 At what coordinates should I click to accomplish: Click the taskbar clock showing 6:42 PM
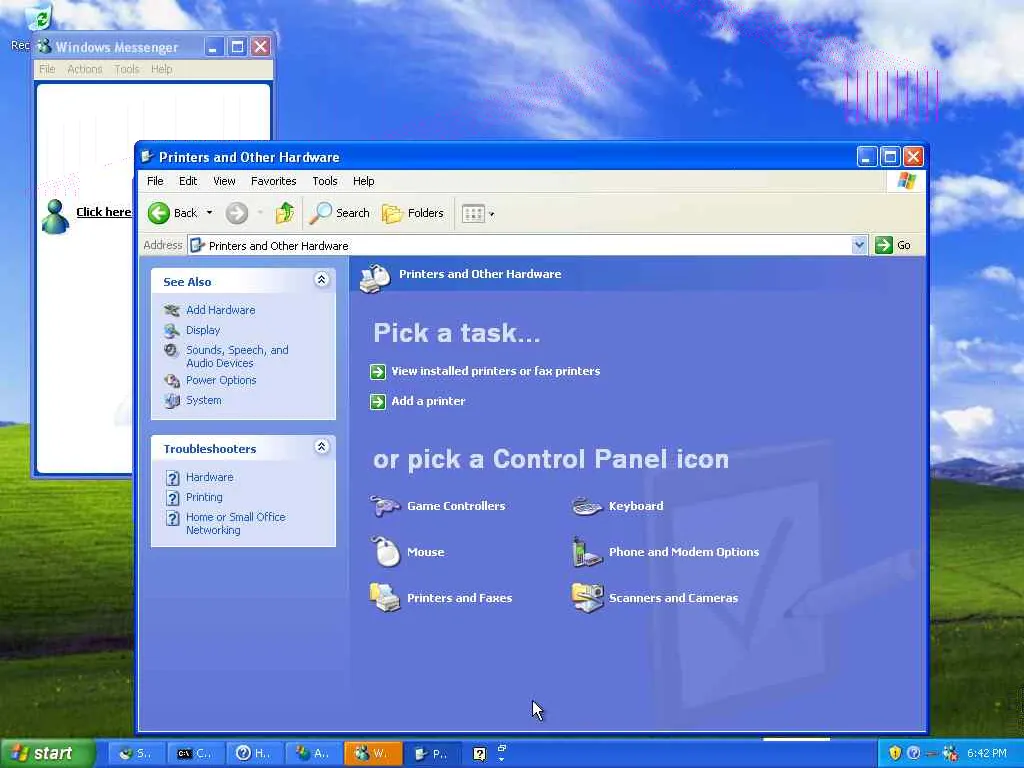tap(987, 753)
